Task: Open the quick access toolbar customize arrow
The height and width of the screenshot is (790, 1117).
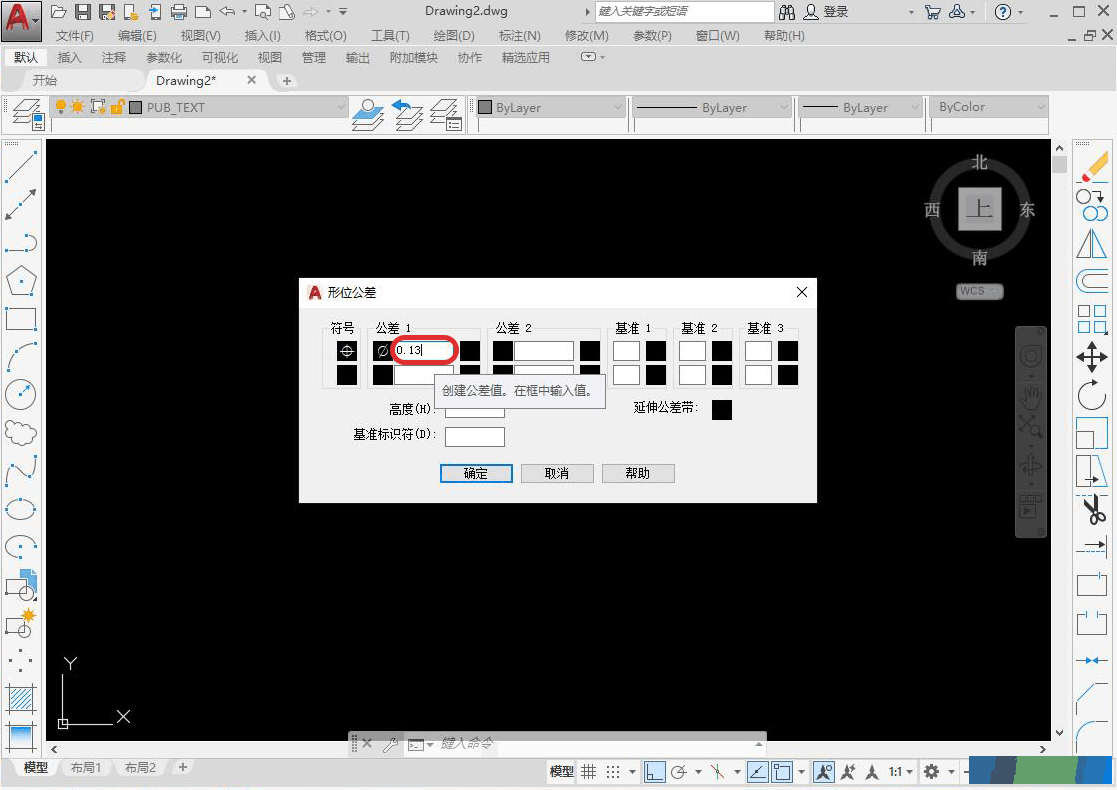Action: (343, 11)
